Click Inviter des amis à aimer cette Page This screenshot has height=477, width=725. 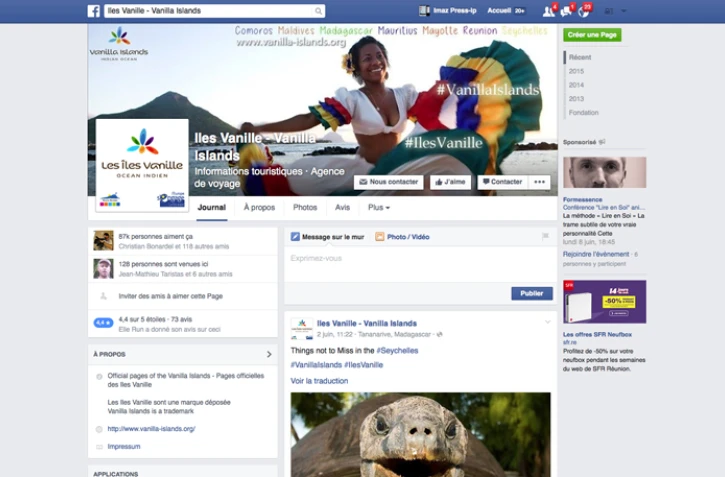(x=171, y=296)
